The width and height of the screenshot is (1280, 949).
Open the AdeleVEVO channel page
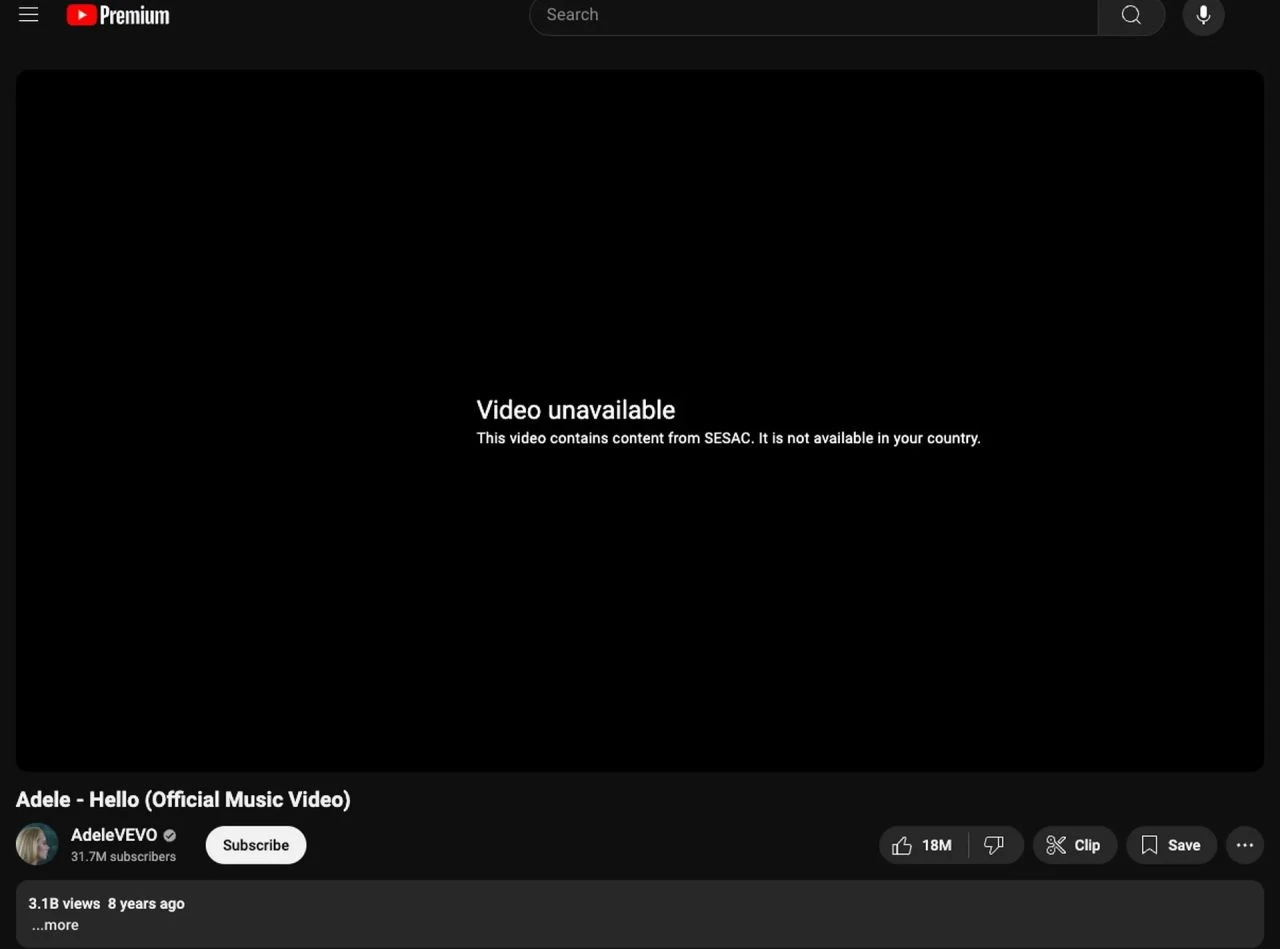pyautogui.click(x=114, y=835)
